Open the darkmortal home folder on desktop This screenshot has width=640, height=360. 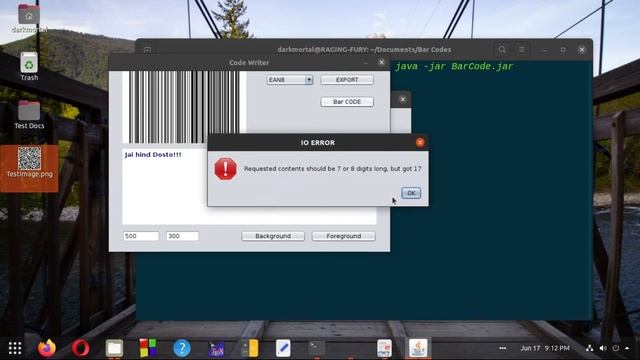coord(29,18)
